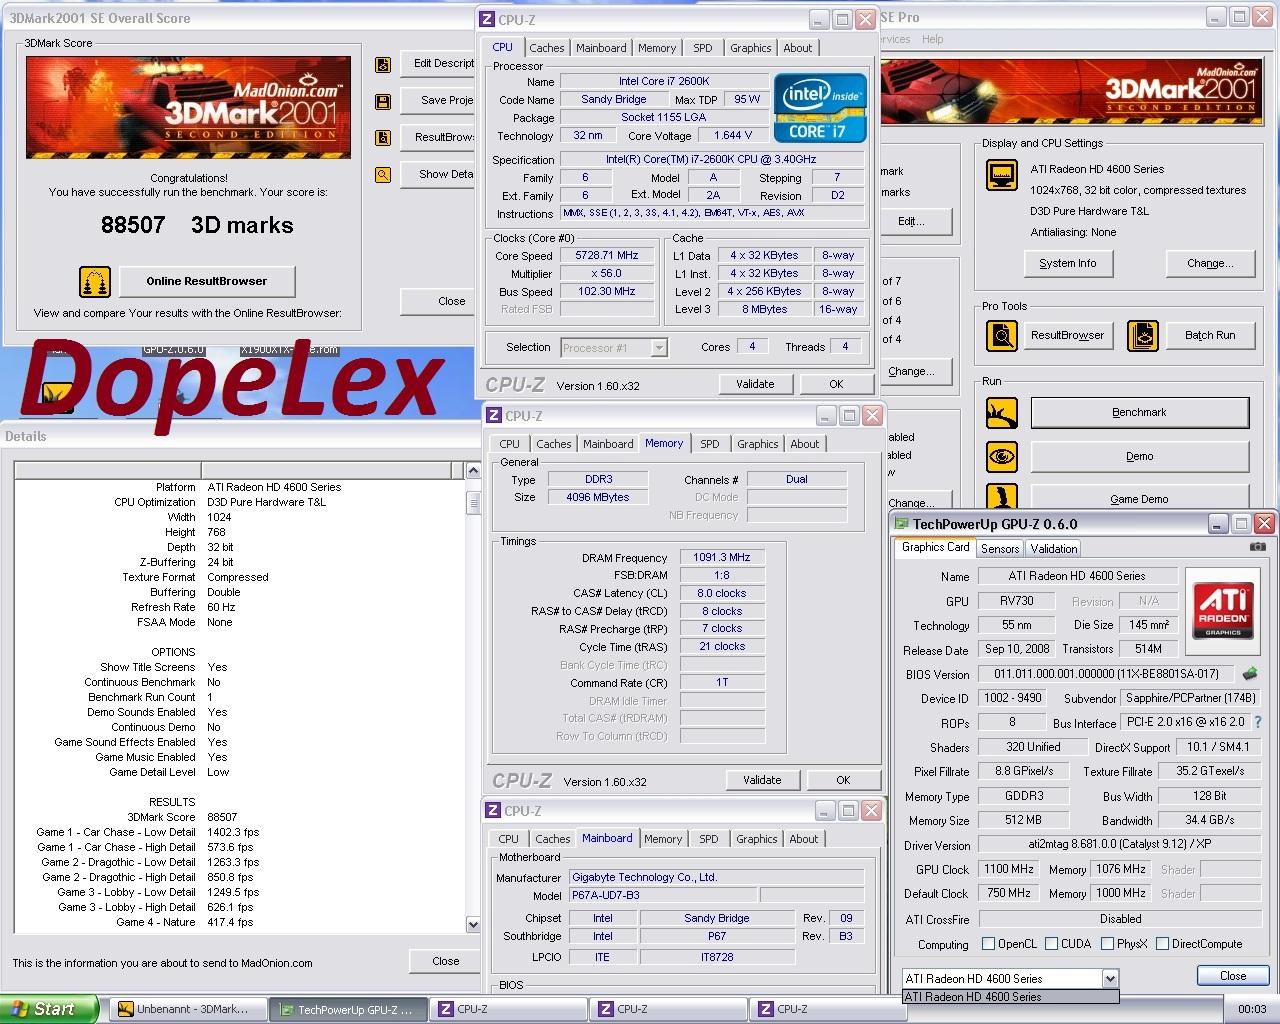Screen dimensions: 1280x1024
Task: Click the Show Details magnifier icon
Action: click(383, 174)
